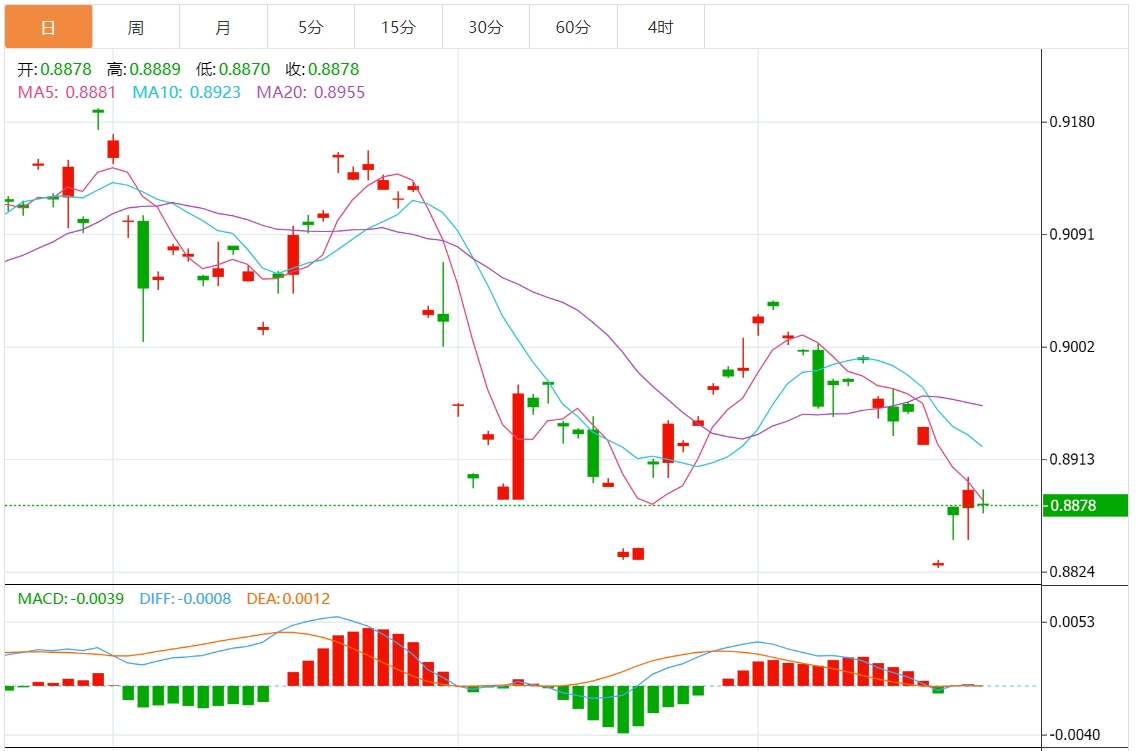
Task: Open the 30分 timeframe tab
Action: [x=486, y=27]
